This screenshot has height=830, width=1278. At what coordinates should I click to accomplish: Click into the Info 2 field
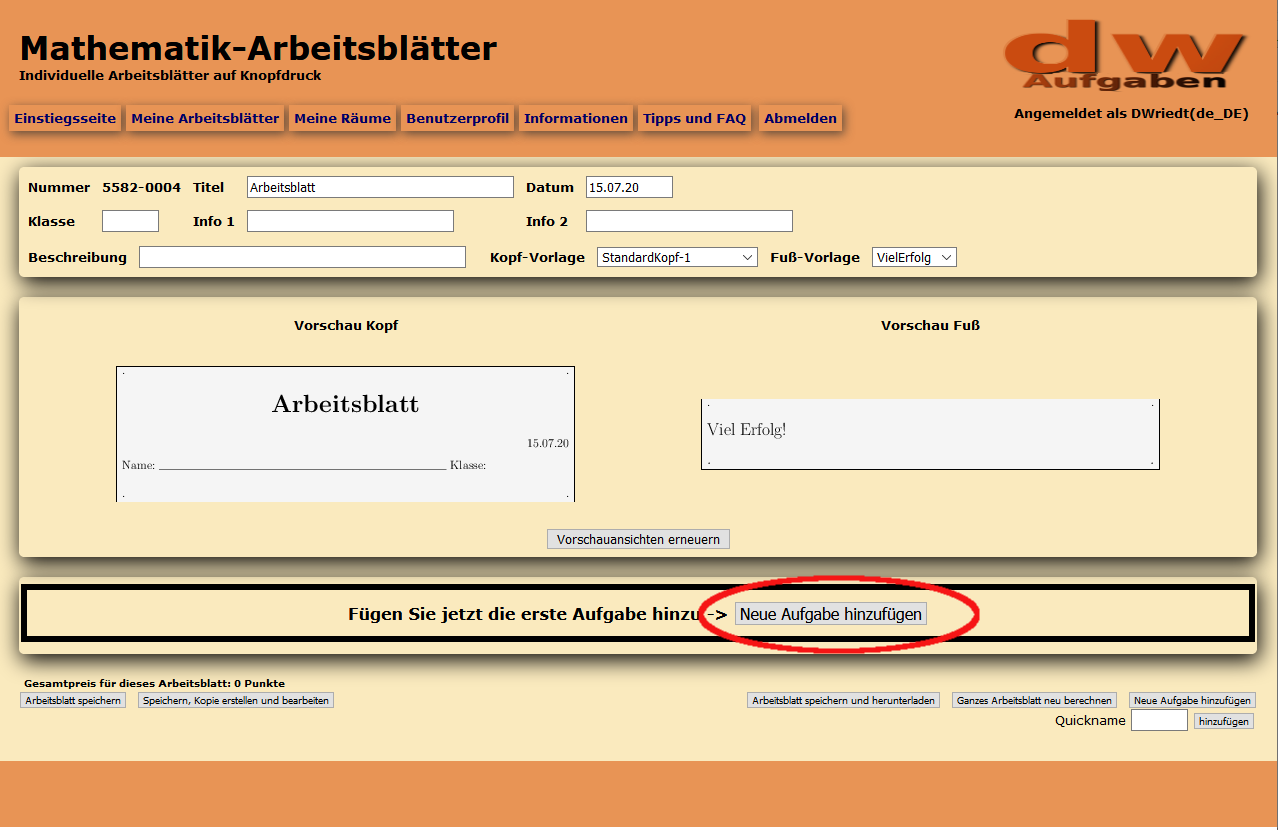coord(689,221)
